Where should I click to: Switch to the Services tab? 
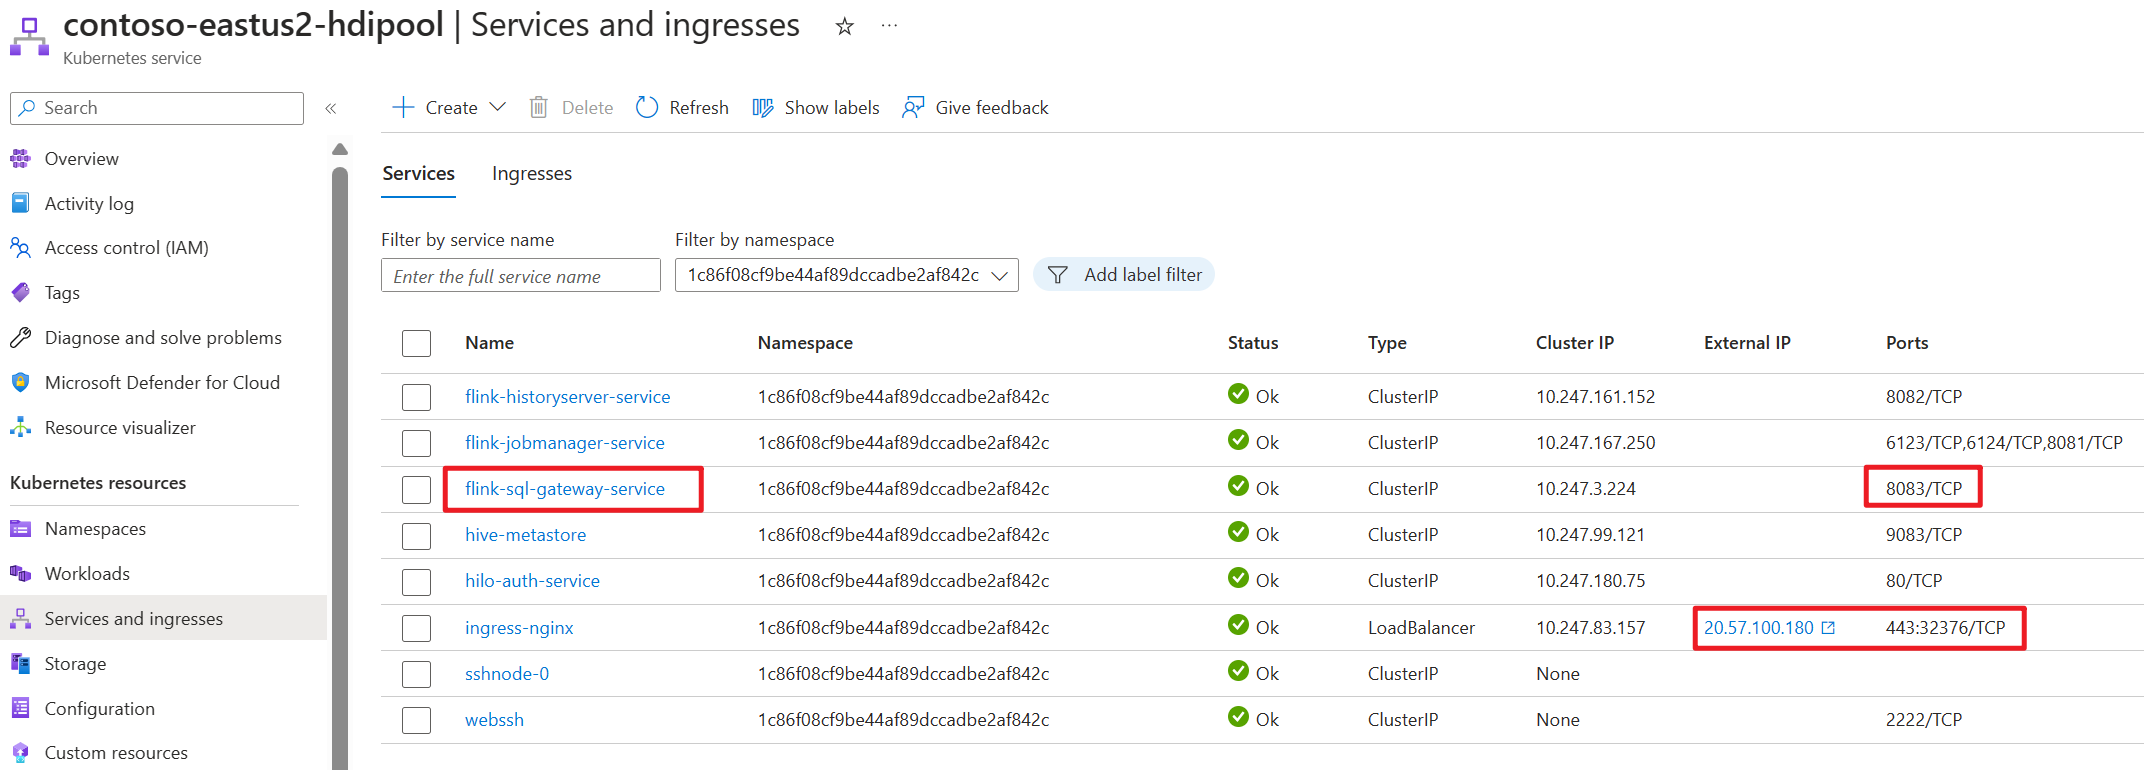tap(418, 173)
